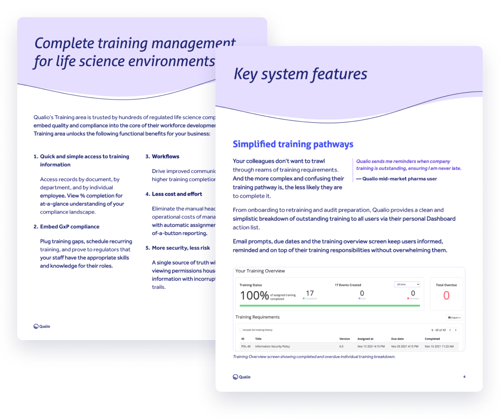
Task: Click the Qualio logo on the back page
Action: [x=42, y=326]
